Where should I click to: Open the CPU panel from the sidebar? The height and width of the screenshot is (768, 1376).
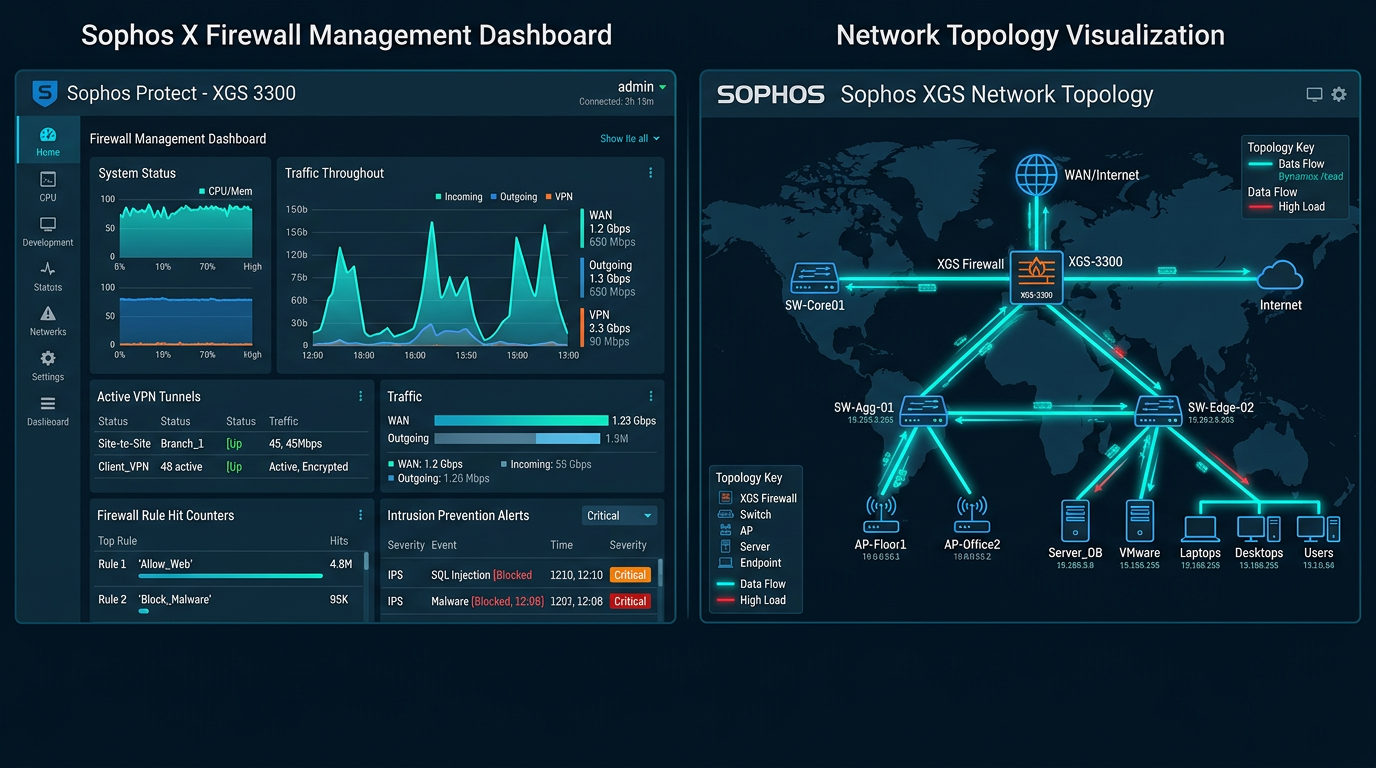(47, 183)
